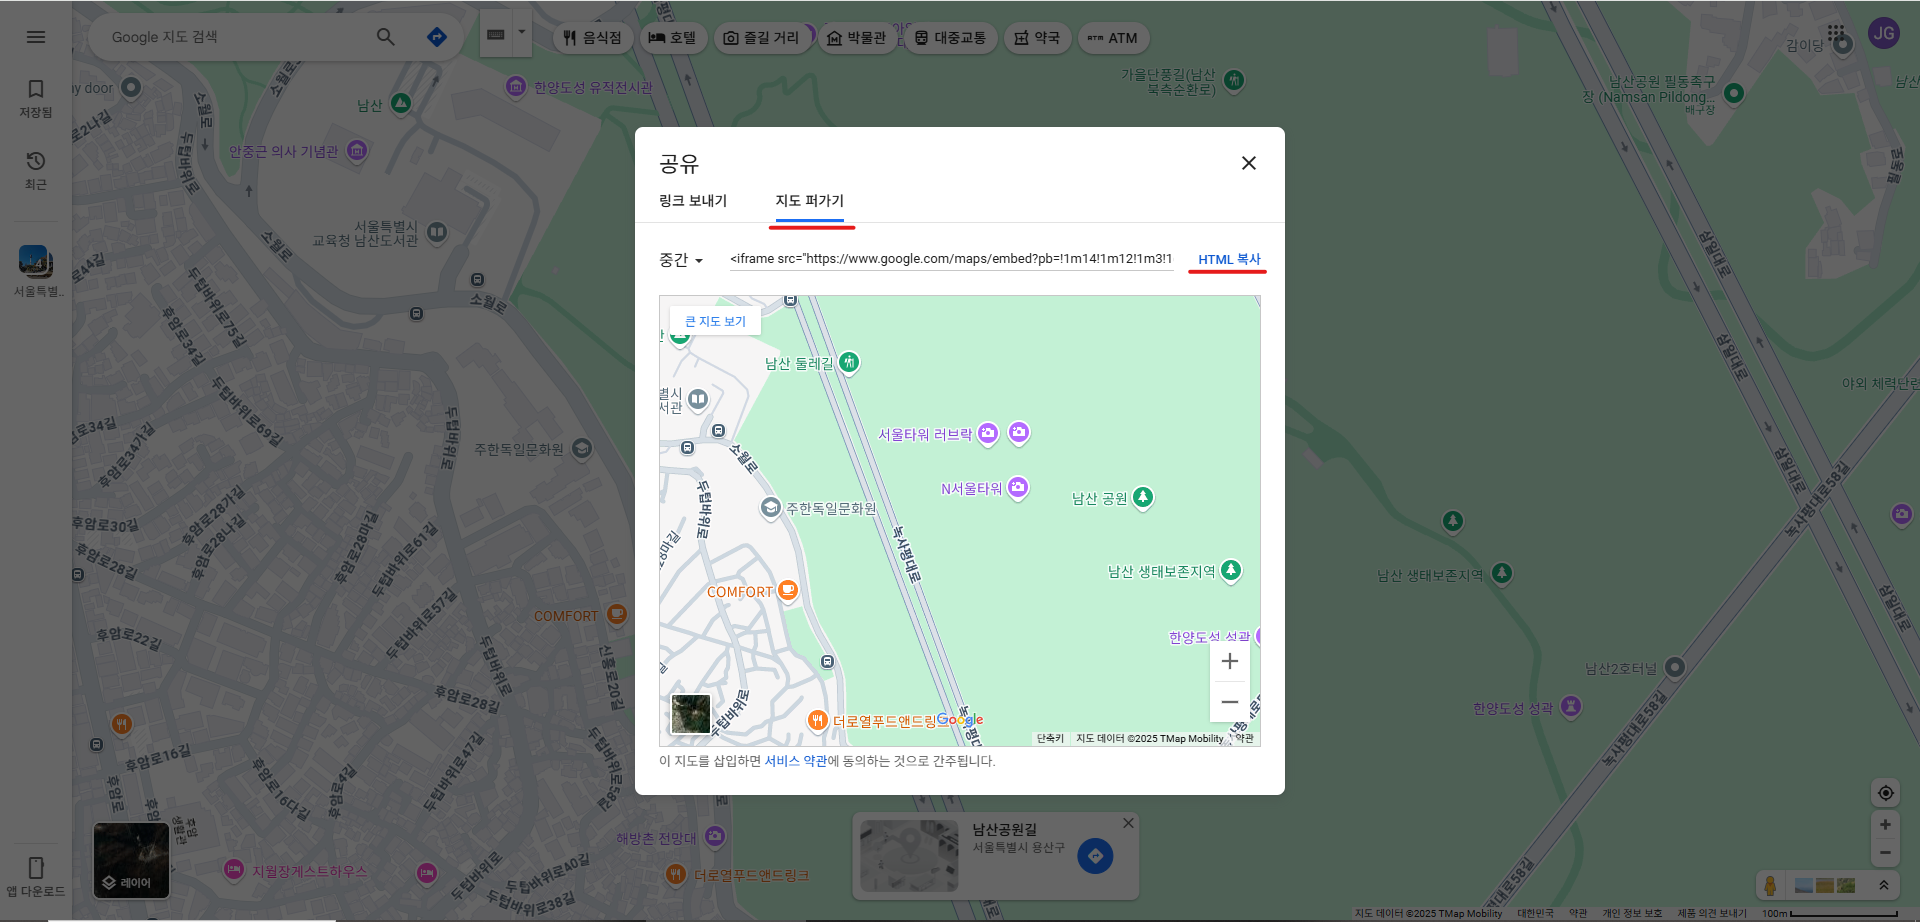Click the Street View pegman icon
Image resolution: width=1920 pixels, height=922 pixels.
coord(1770,885)
